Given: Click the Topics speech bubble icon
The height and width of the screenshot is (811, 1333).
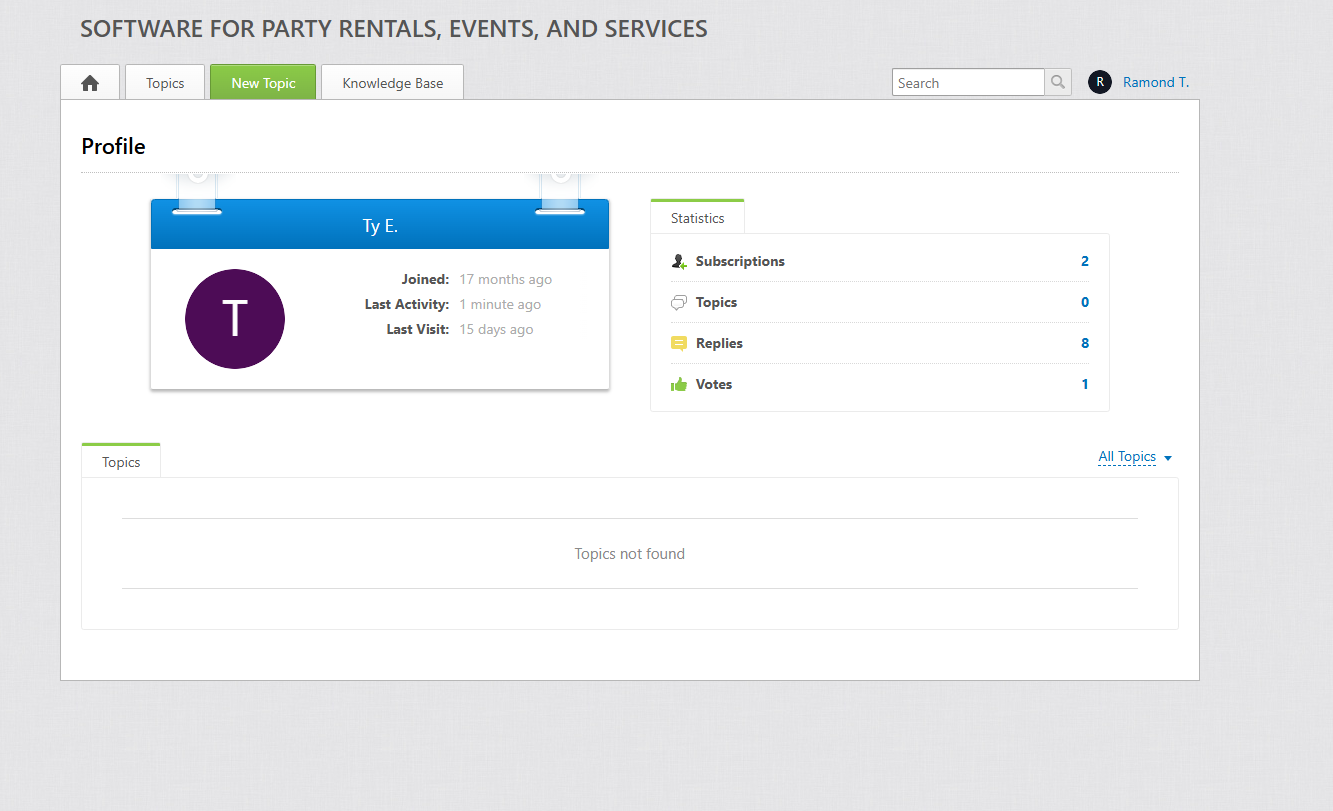Looking at the screenshot, I should pos(679,303).
